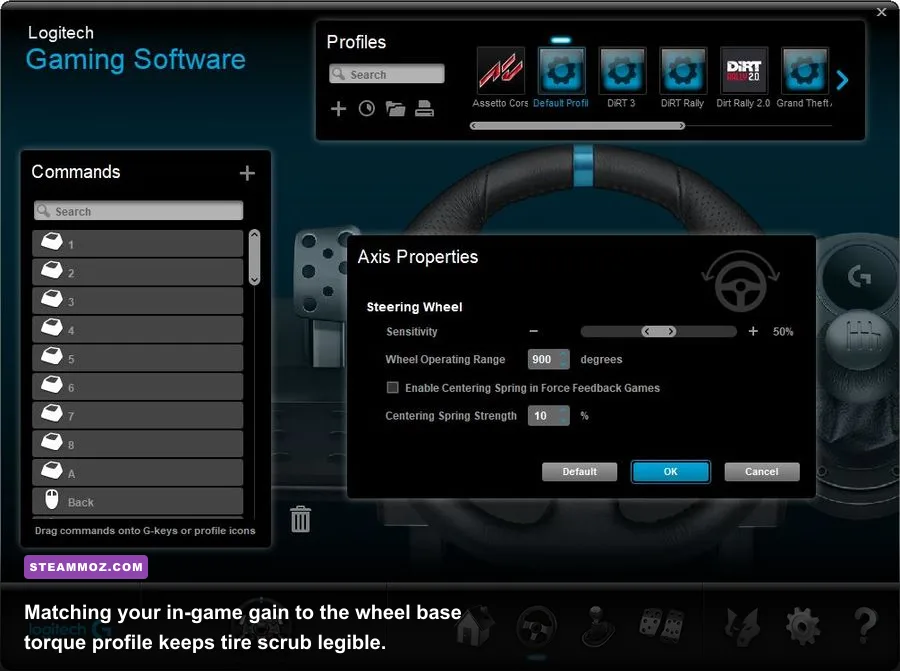Add a new command with the plus icon
This screenshot has height=671, width=900.
[x=247, y=173]
